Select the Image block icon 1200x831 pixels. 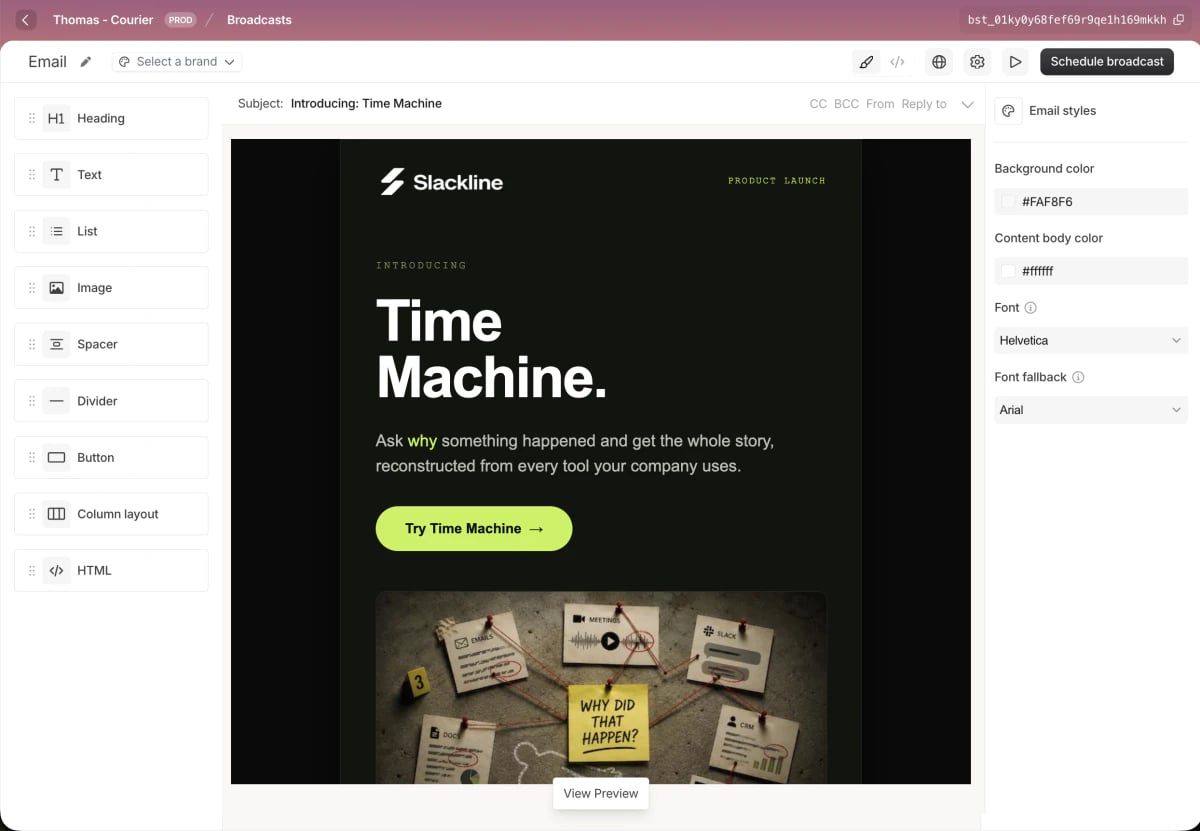tap(57, 288)
